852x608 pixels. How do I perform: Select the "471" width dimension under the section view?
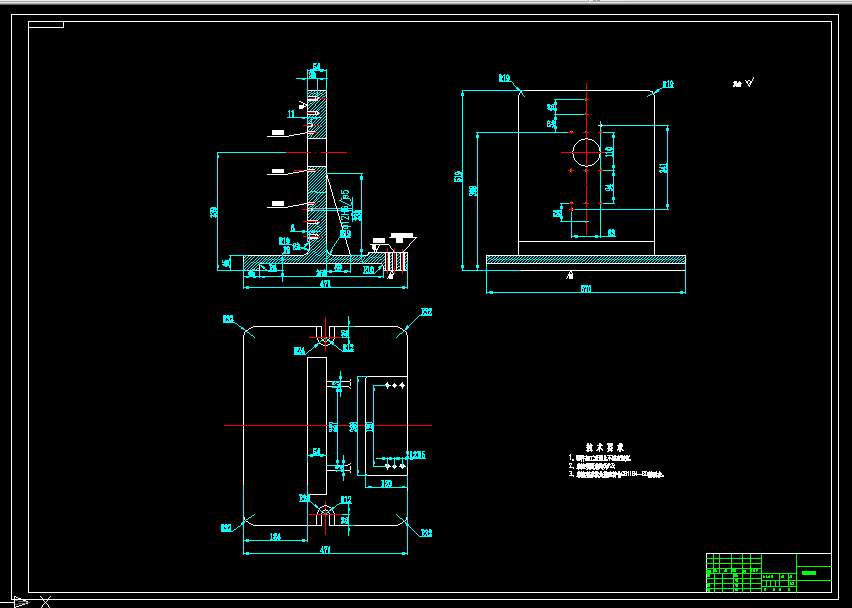click(325, 284)
